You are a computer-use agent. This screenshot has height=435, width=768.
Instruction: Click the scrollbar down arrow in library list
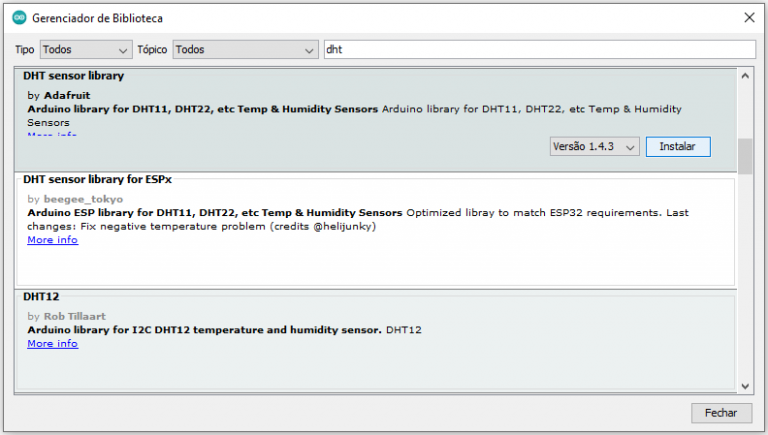745,386
